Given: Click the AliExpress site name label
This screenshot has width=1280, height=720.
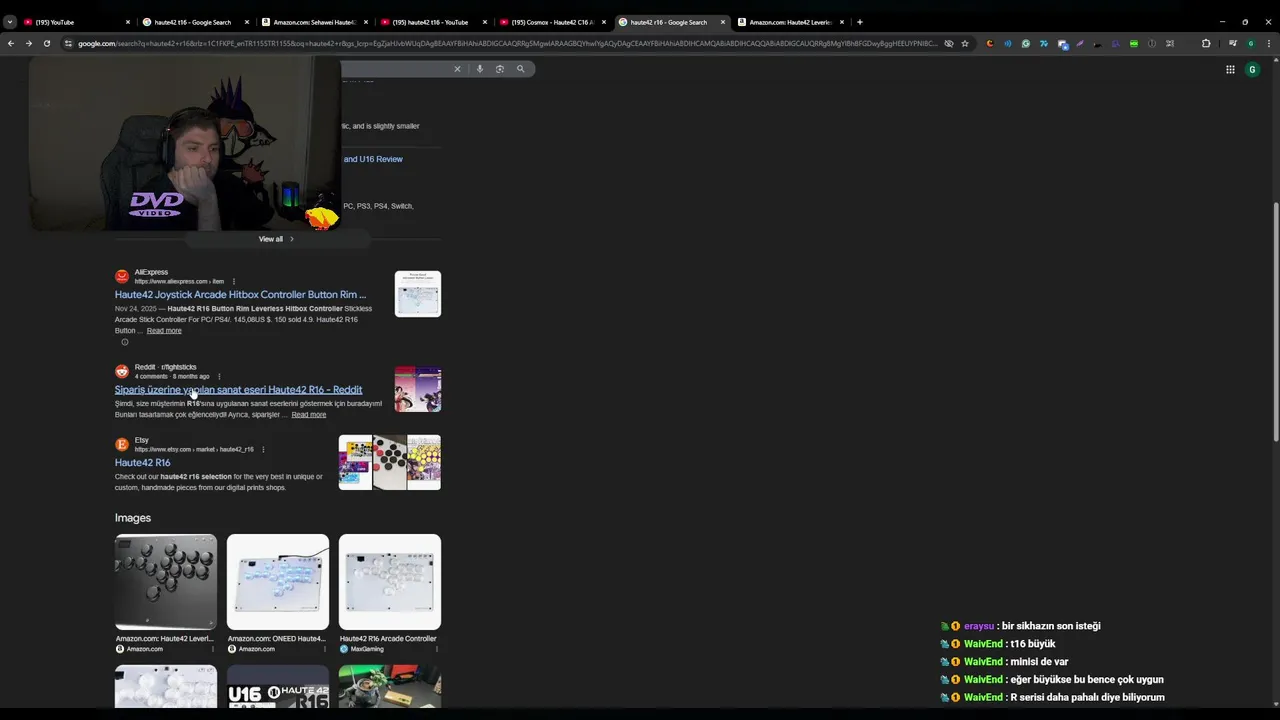Looking at the screenshot, I should [151, 272].
